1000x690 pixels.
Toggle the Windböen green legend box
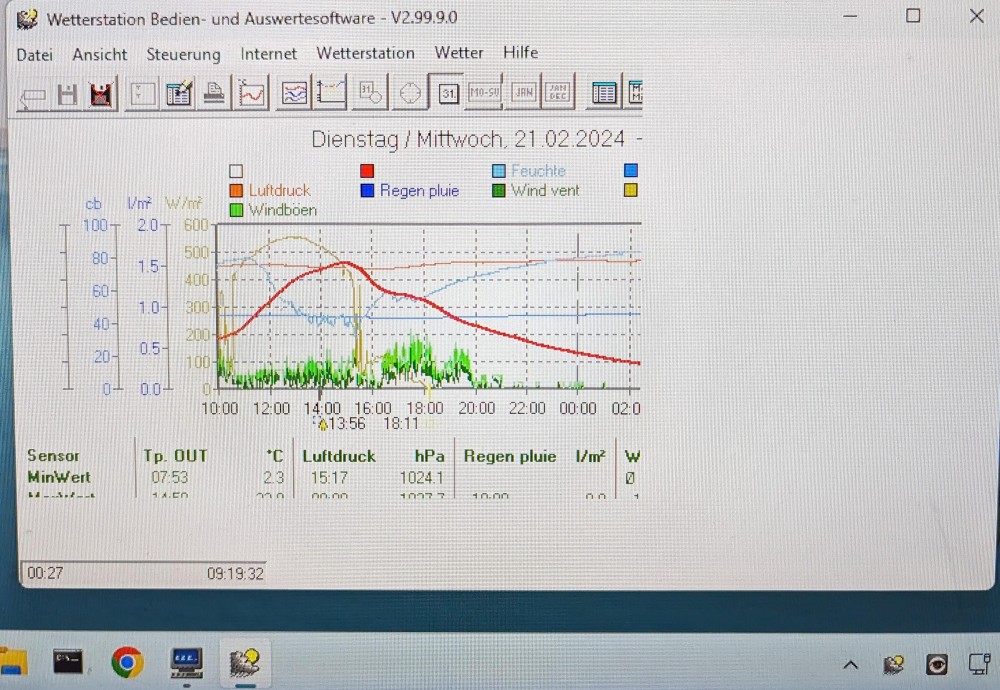pyautogui.click(x=236, y=210)
